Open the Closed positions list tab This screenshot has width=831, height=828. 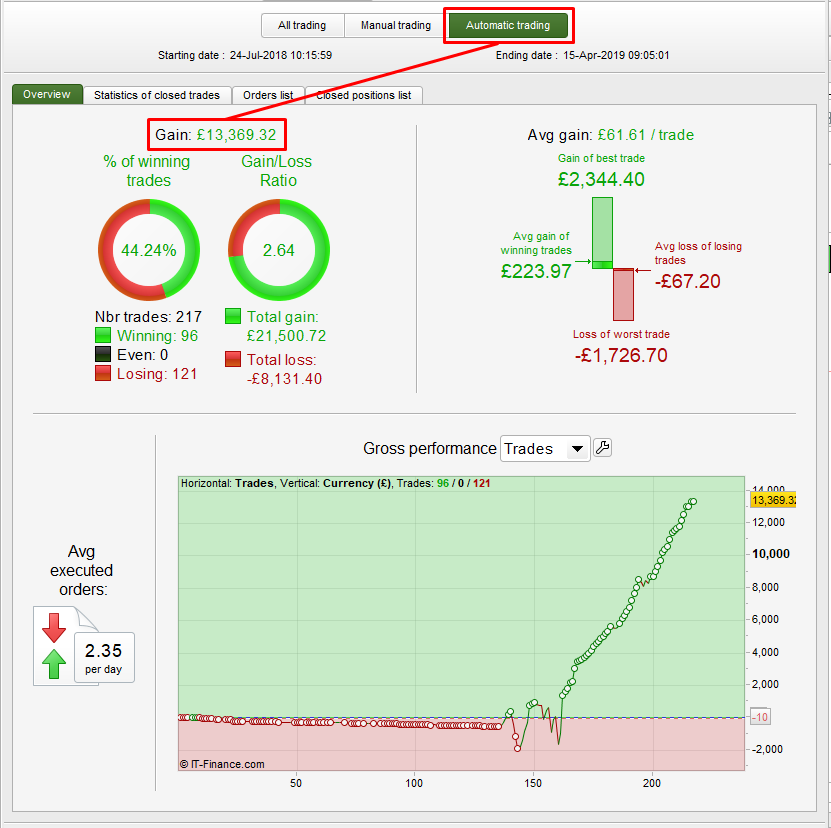point(364,95)
